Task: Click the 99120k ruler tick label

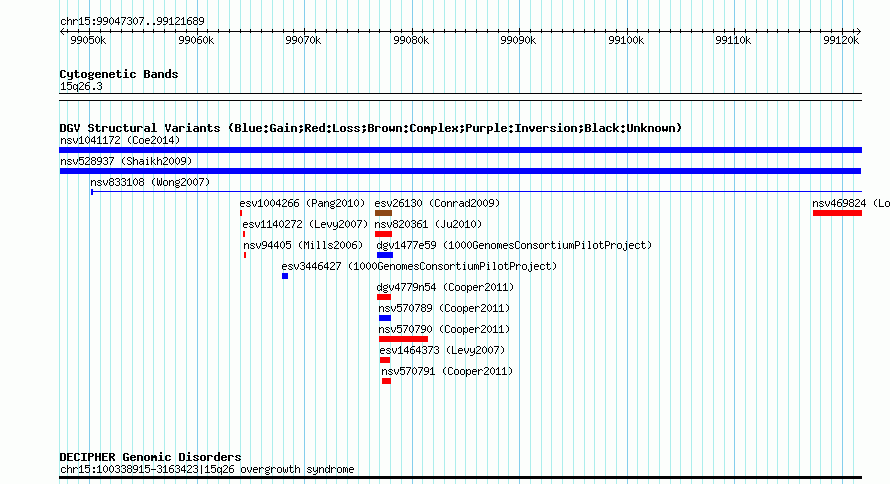Action: (841, 40)
